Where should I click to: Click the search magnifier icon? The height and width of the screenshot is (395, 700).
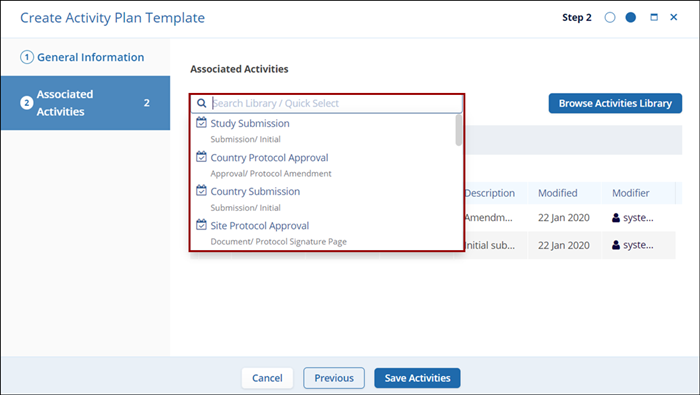[202, 103]
